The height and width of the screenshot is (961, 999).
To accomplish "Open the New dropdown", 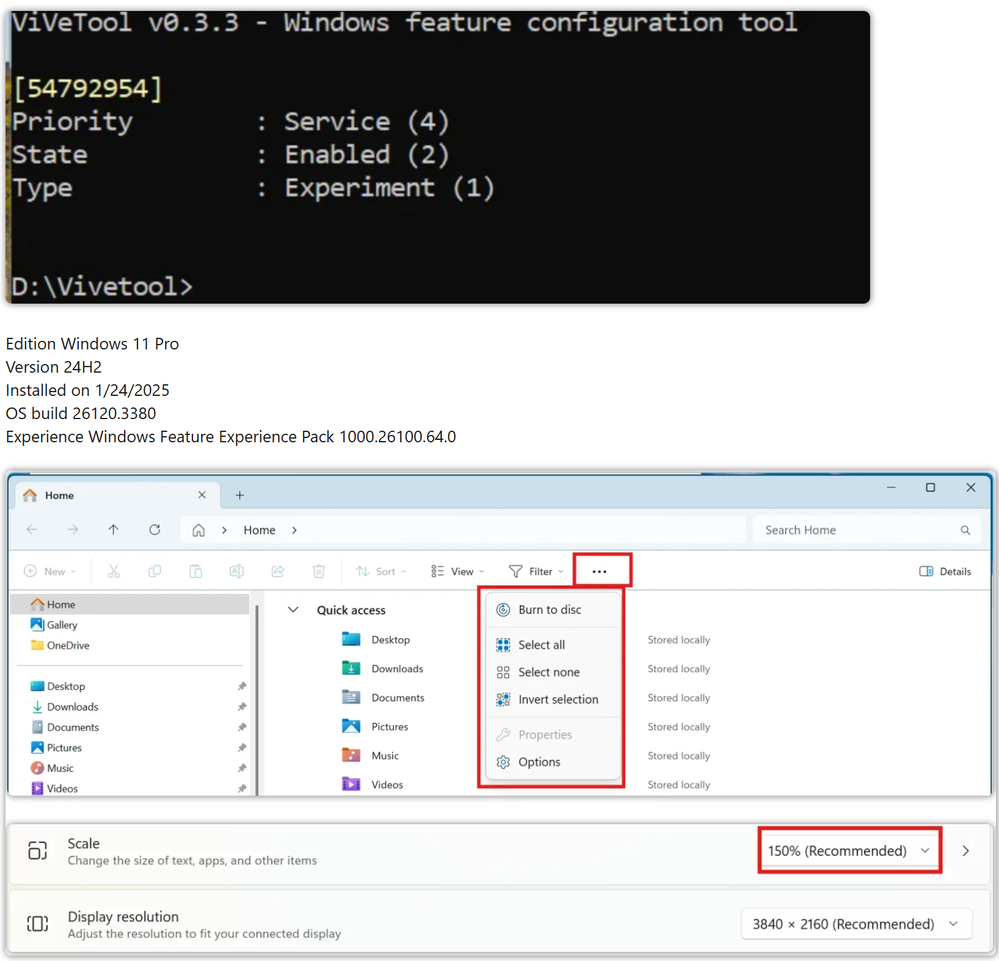I will coord(50,572).
